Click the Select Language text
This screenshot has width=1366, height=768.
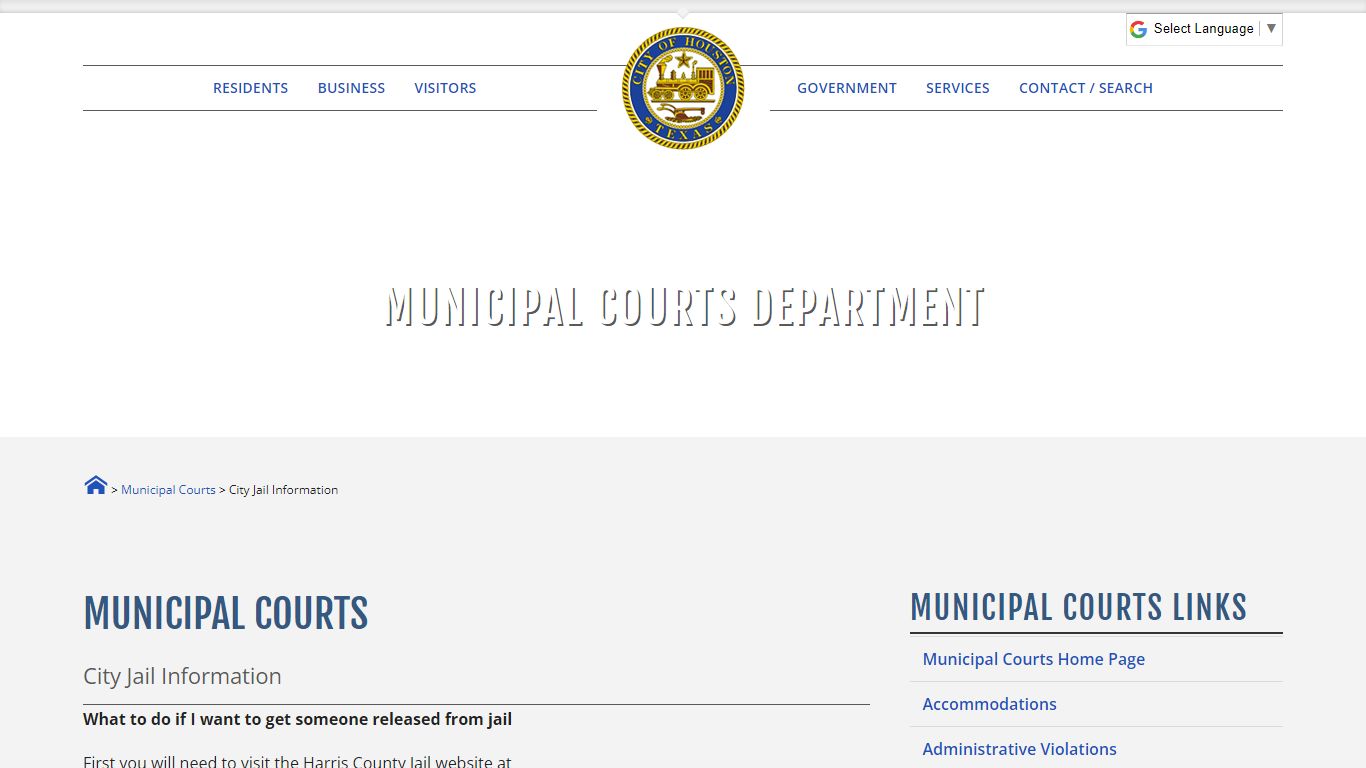coord(1203,29)
